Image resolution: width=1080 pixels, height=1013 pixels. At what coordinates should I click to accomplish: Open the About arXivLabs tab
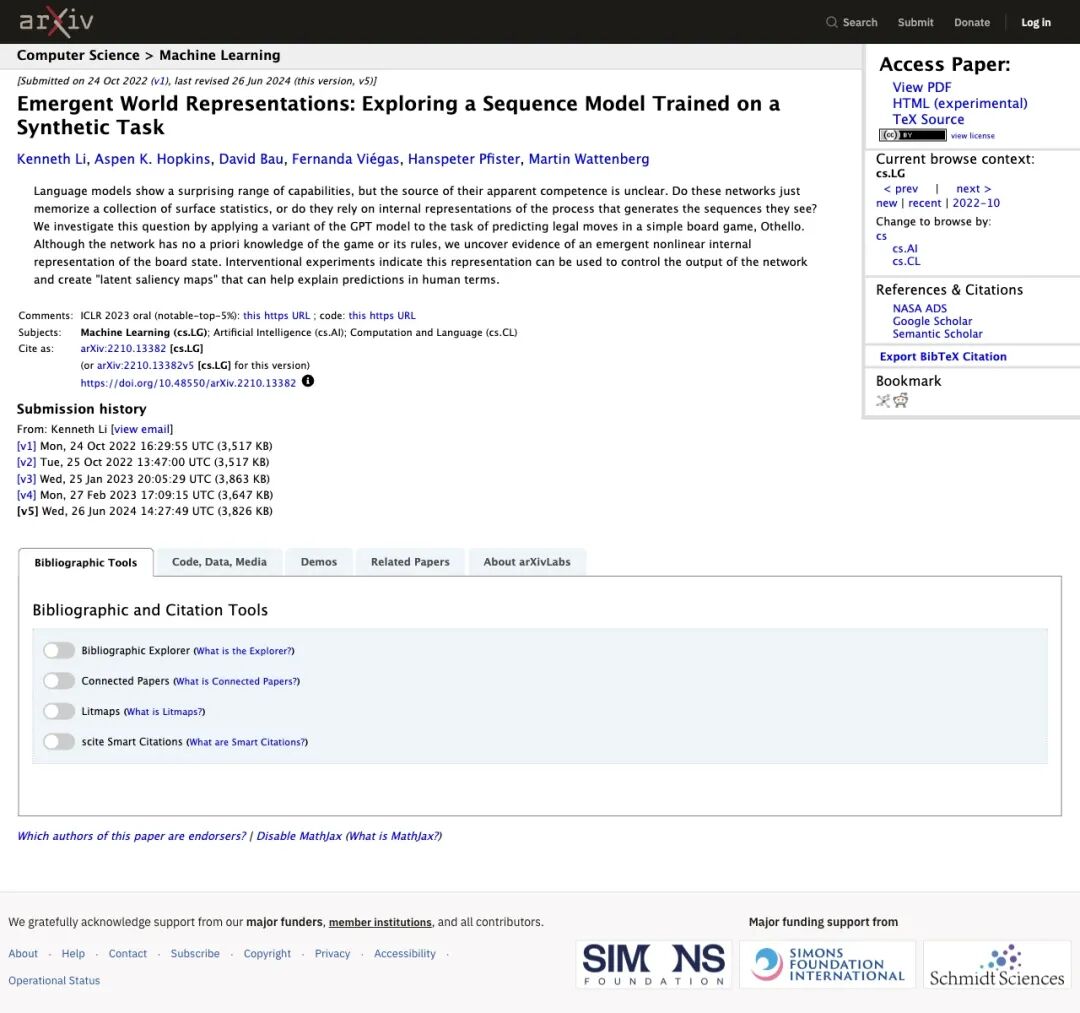tap(527, 562)
